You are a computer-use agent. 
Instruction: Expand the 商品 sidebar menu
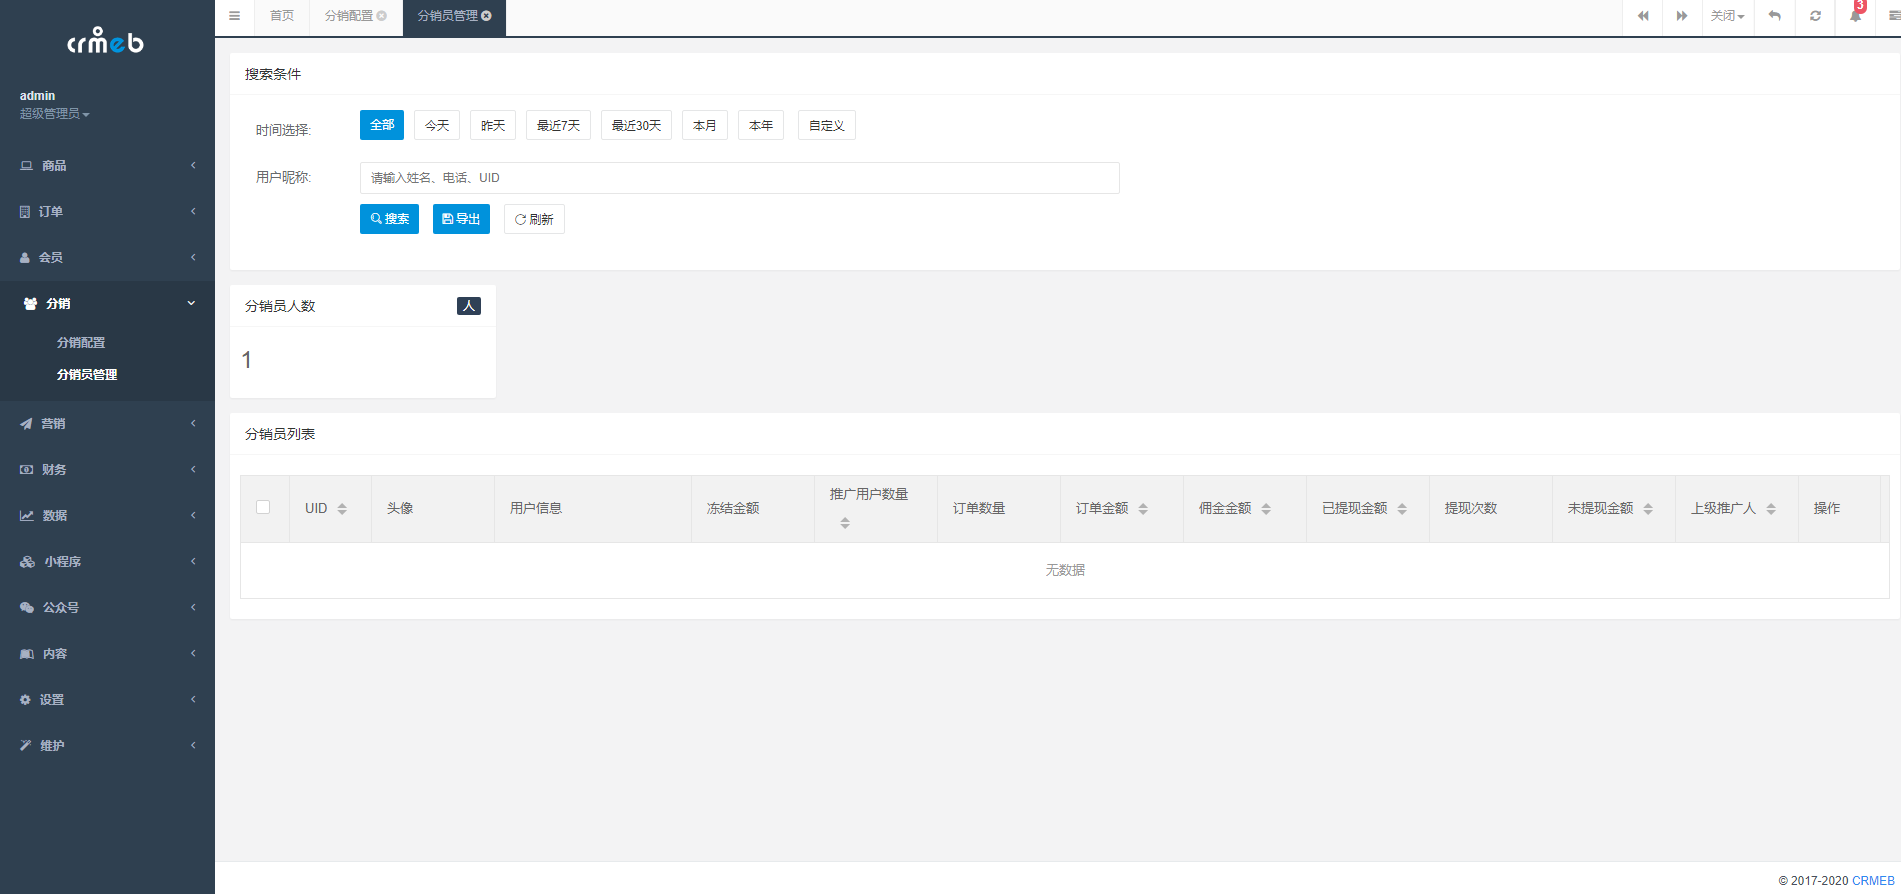107,166
